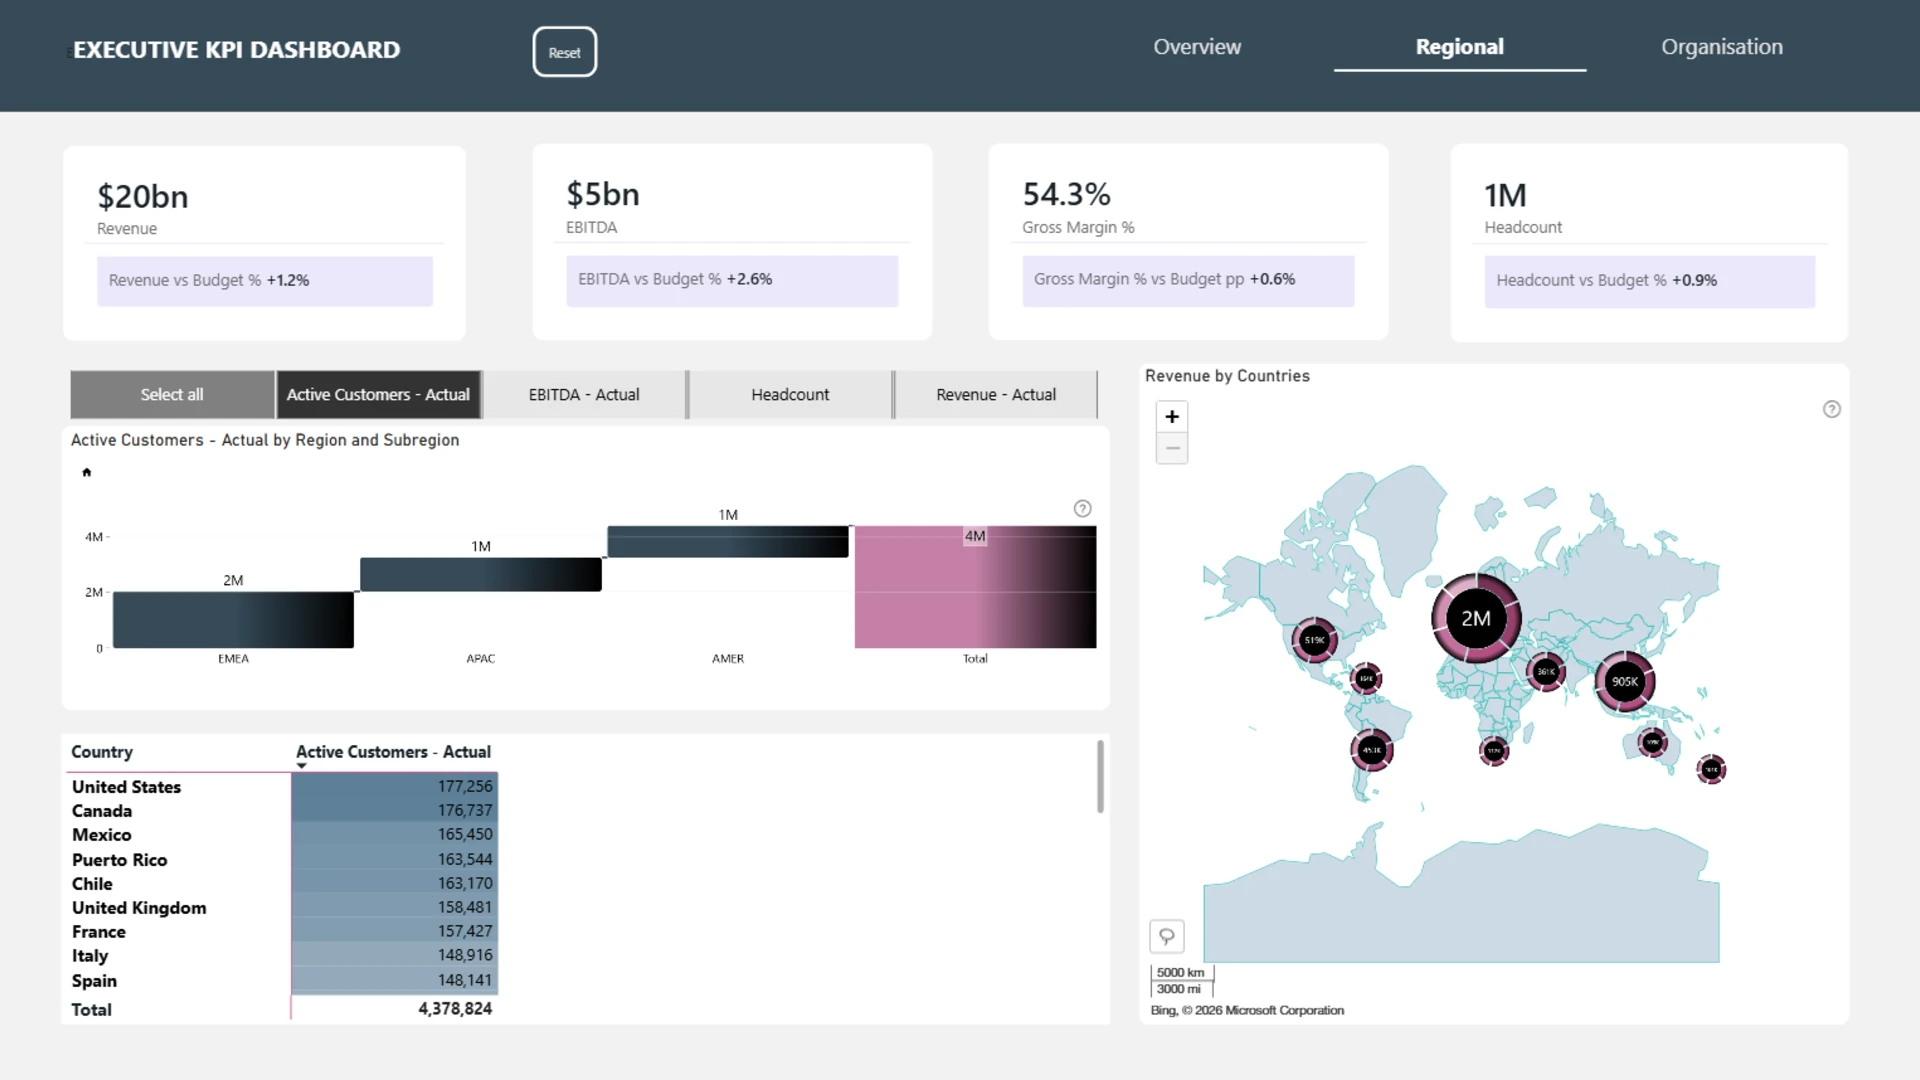The height and width of the screenshot is (1080, 1920).
Task: Toggle Active Customers - Actual slicer
Action: [x=378, y=395]
